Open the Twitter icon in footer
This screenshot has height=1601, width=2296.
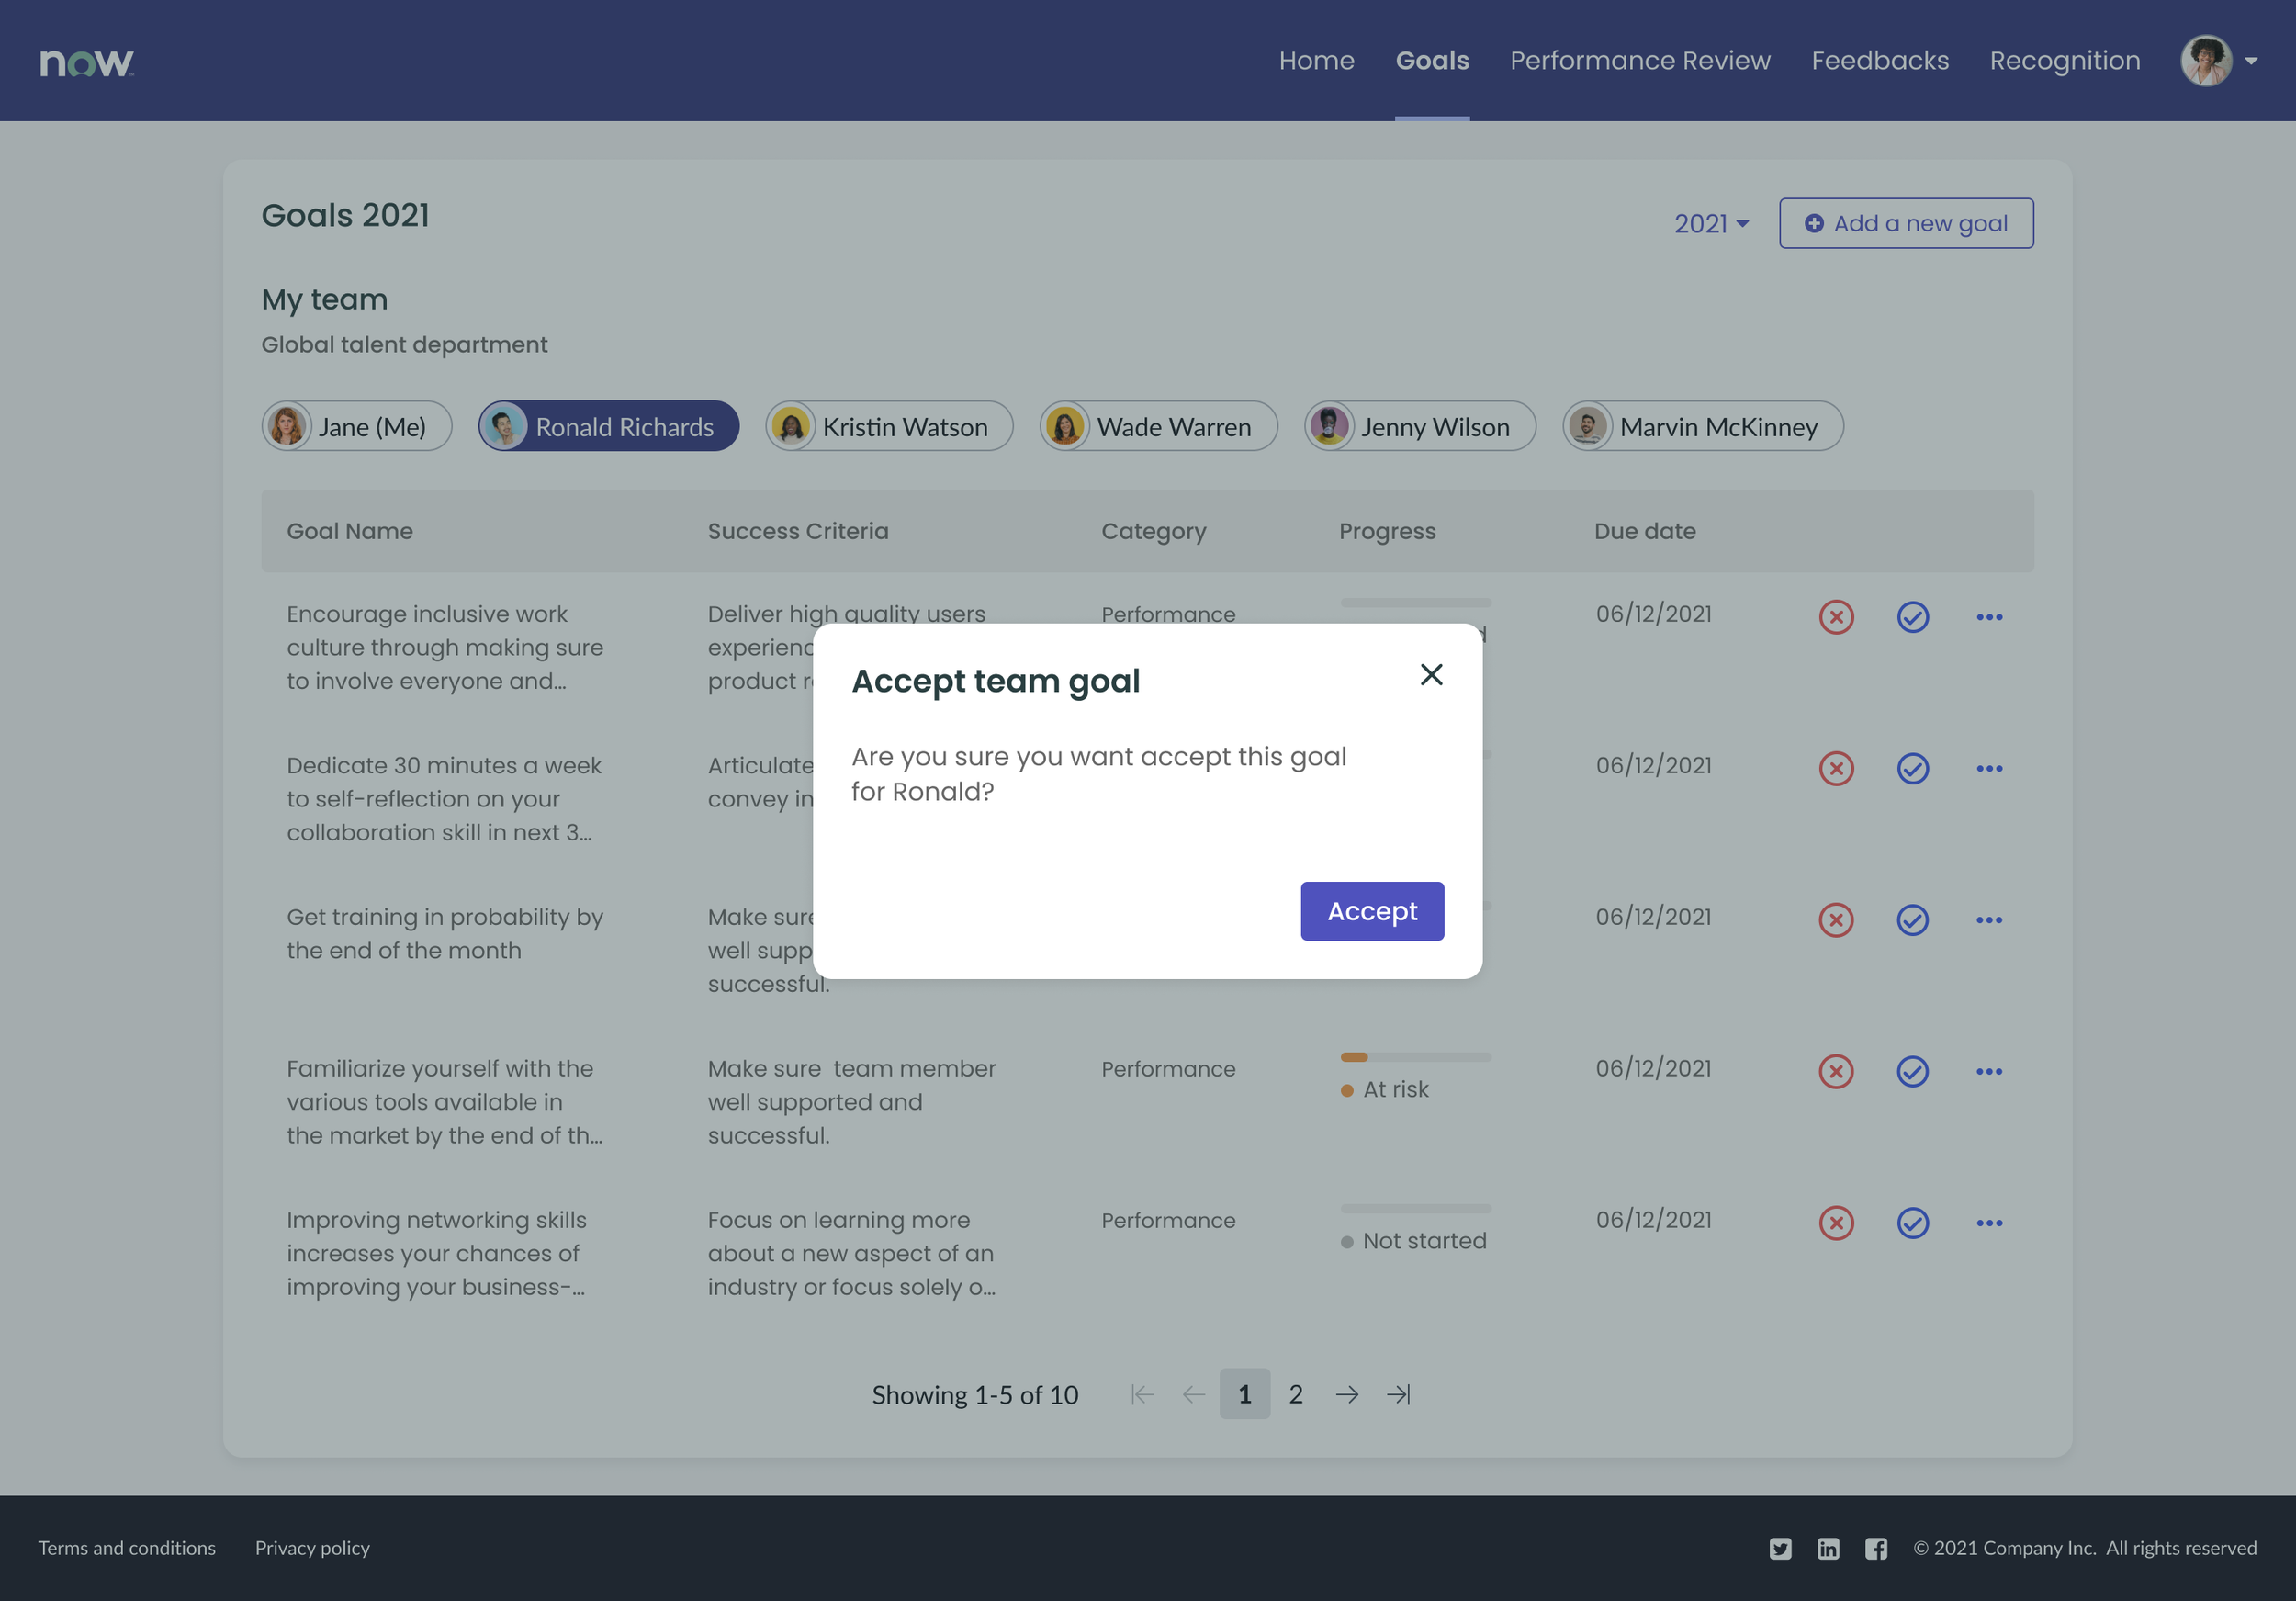pos(1780,1548)
